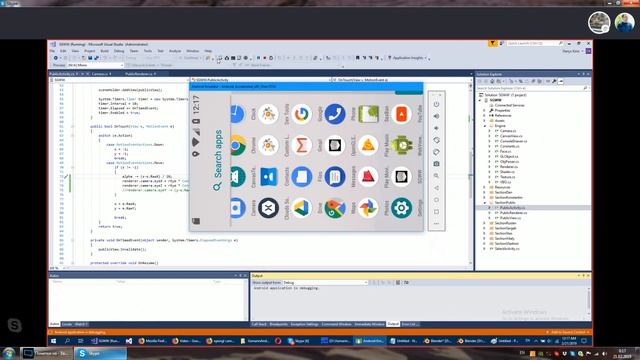The width and height of the screenshot is (640, 360).
Task: Click the red Stop Debugging toolbar button
Action: pyautogui.click(x=264, y=58)
